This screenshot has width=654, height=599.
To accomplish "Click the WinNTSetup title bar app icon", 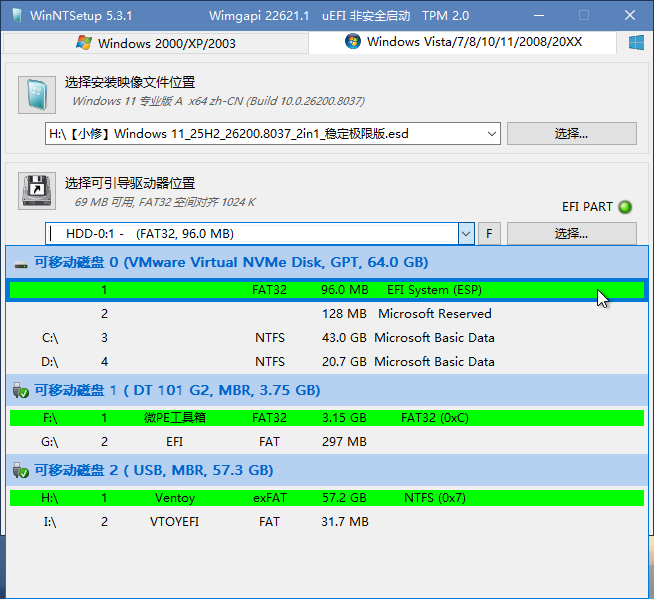I will (x=17, y=16).
